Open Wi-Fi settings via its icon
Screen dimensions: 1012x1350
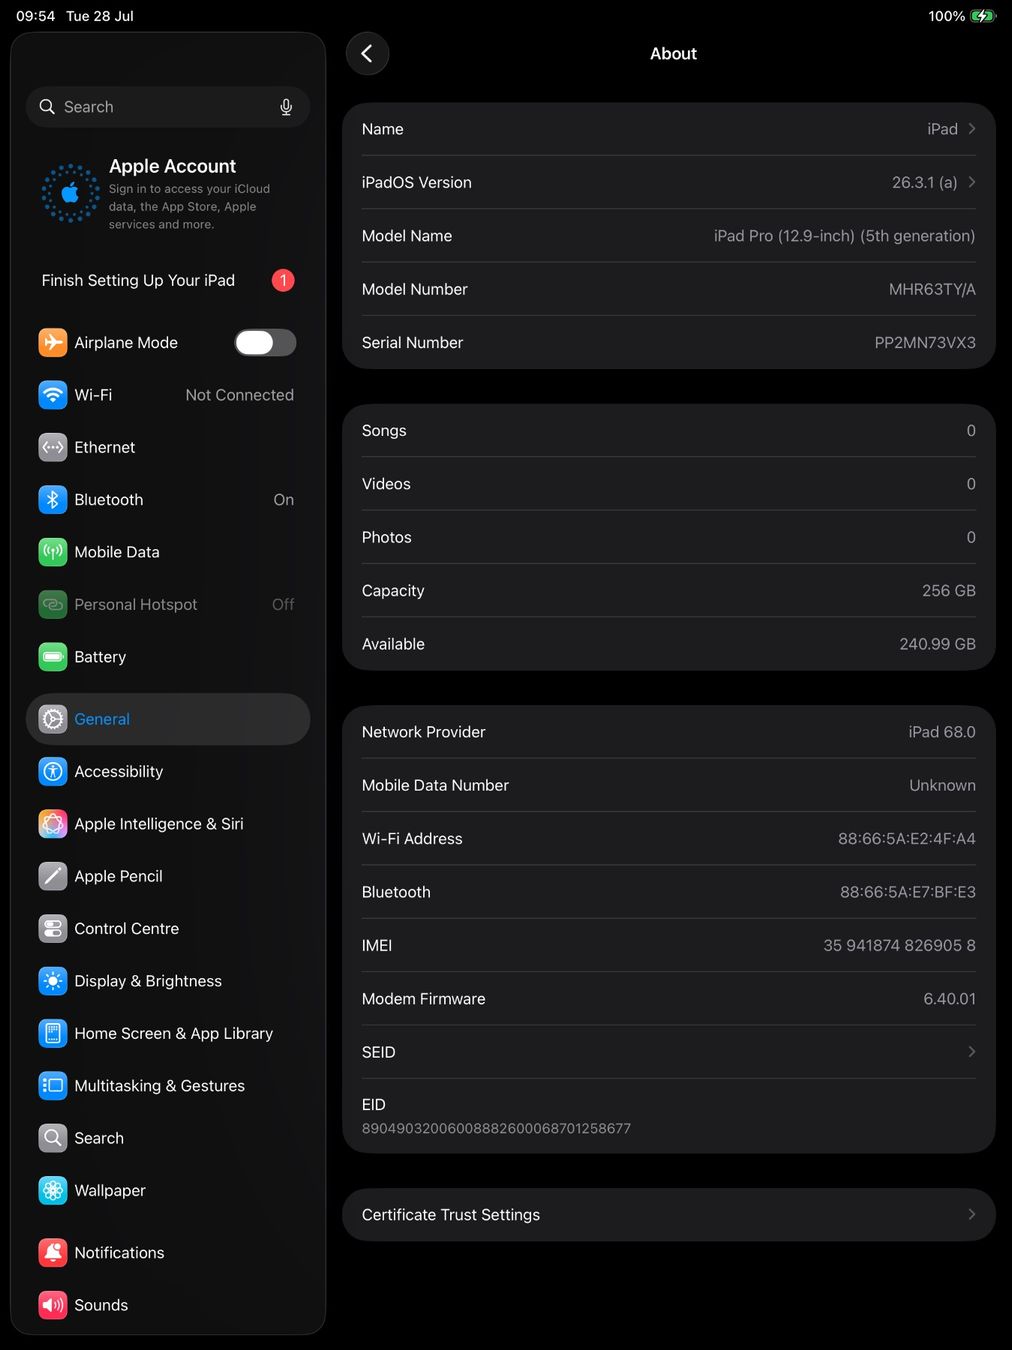tap(53, 395)
